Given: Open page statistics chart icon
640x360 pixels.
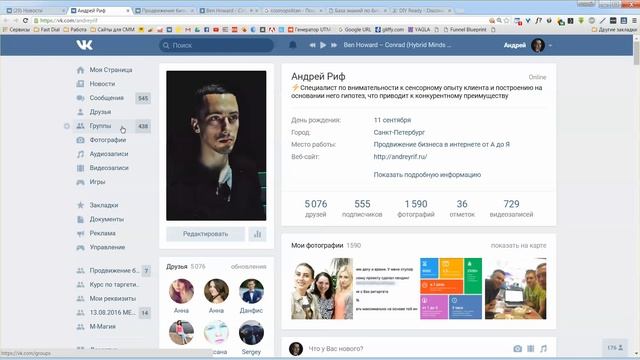Looking at the screenshot, I should [x=258, y=234].
